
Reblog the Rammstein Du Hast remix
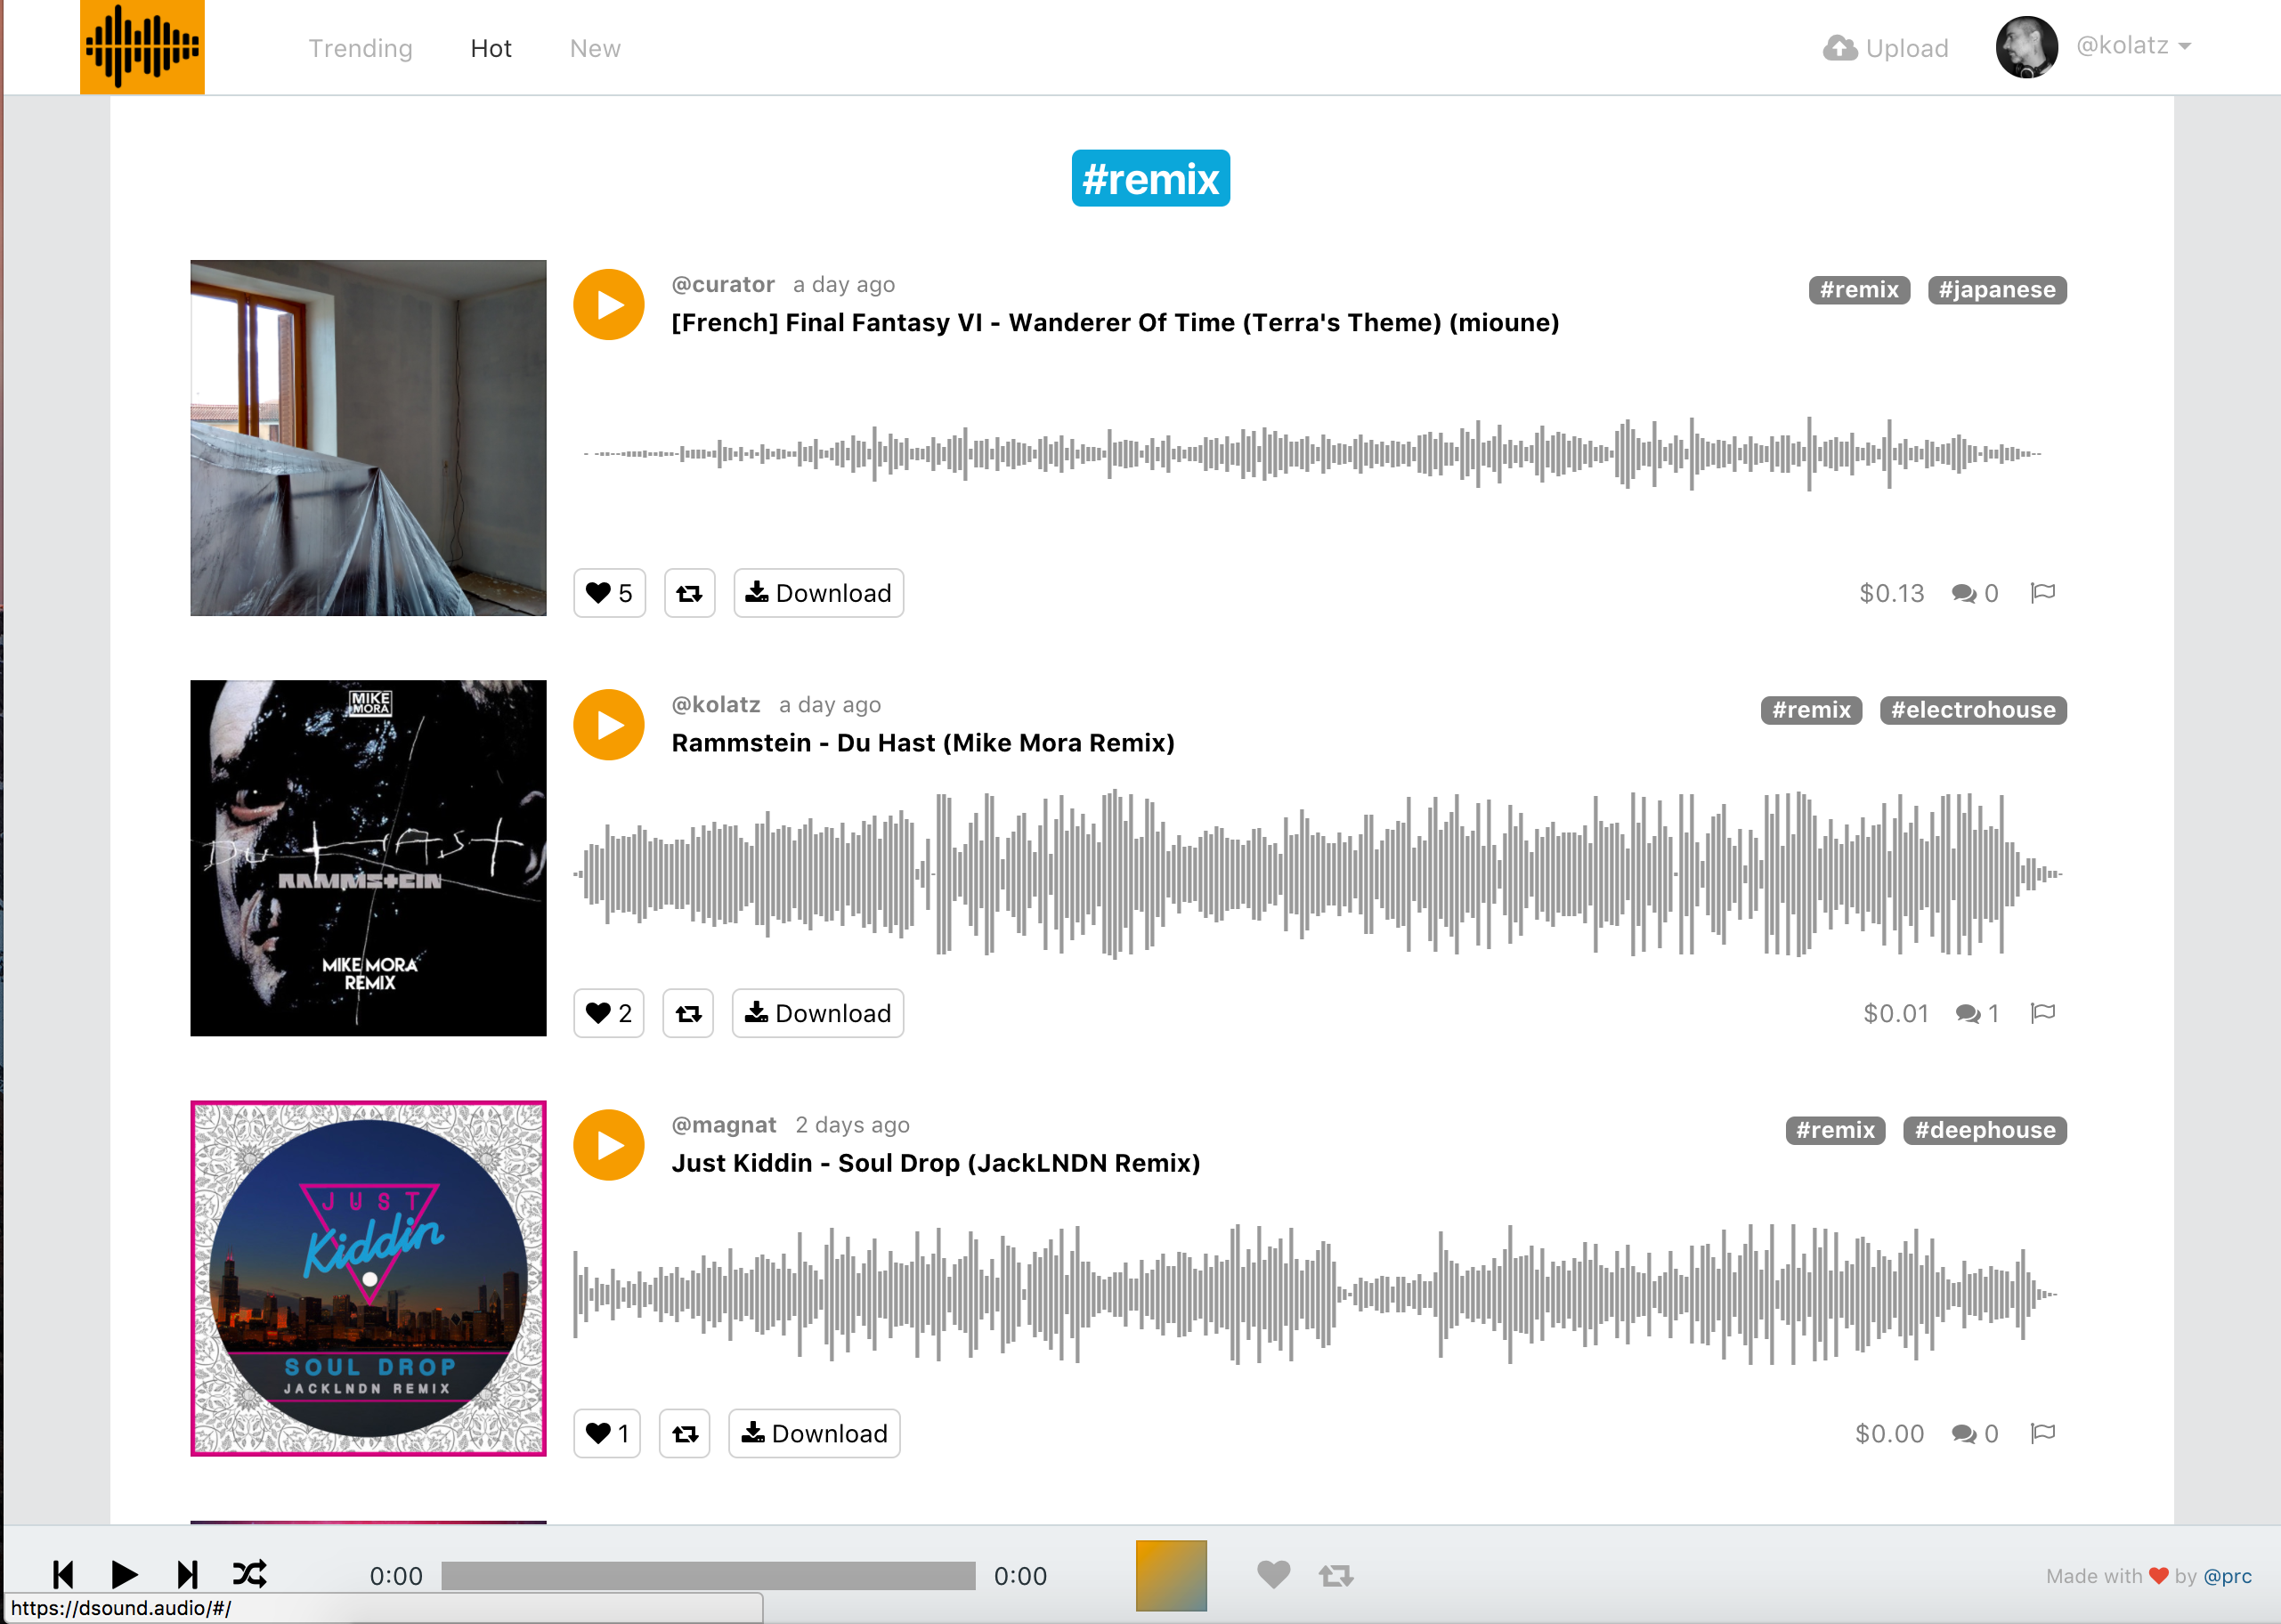coord(688,1013)
